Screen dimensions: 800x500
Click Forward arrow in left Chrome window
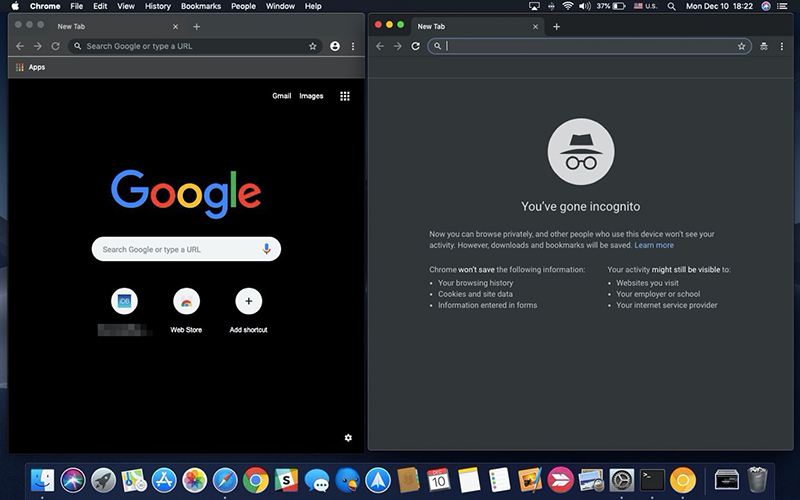pos(38,46)
